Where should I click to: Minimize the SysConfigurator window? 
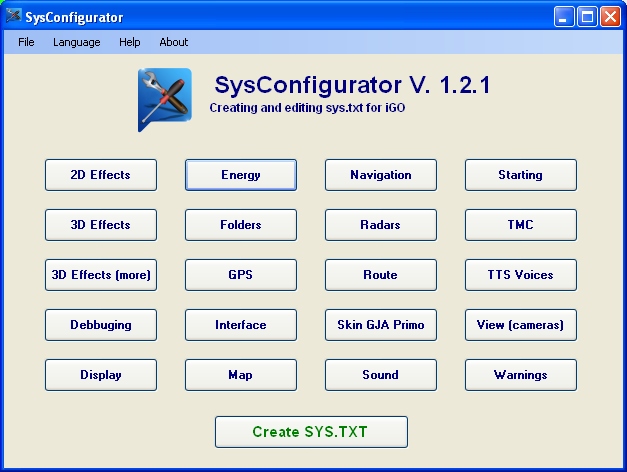564,17
